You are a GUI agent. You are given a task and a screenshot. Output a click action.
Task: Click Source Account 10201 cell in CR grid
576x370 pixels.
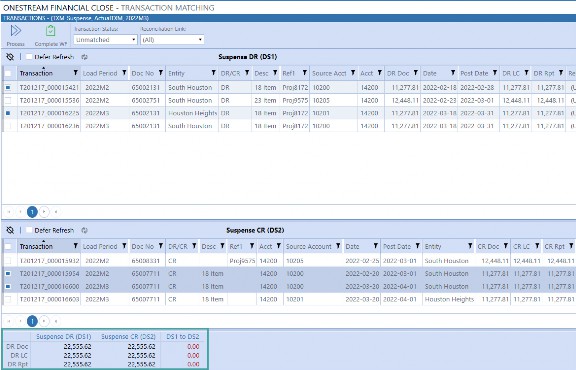pyautogui.click(x=295, y=299)
